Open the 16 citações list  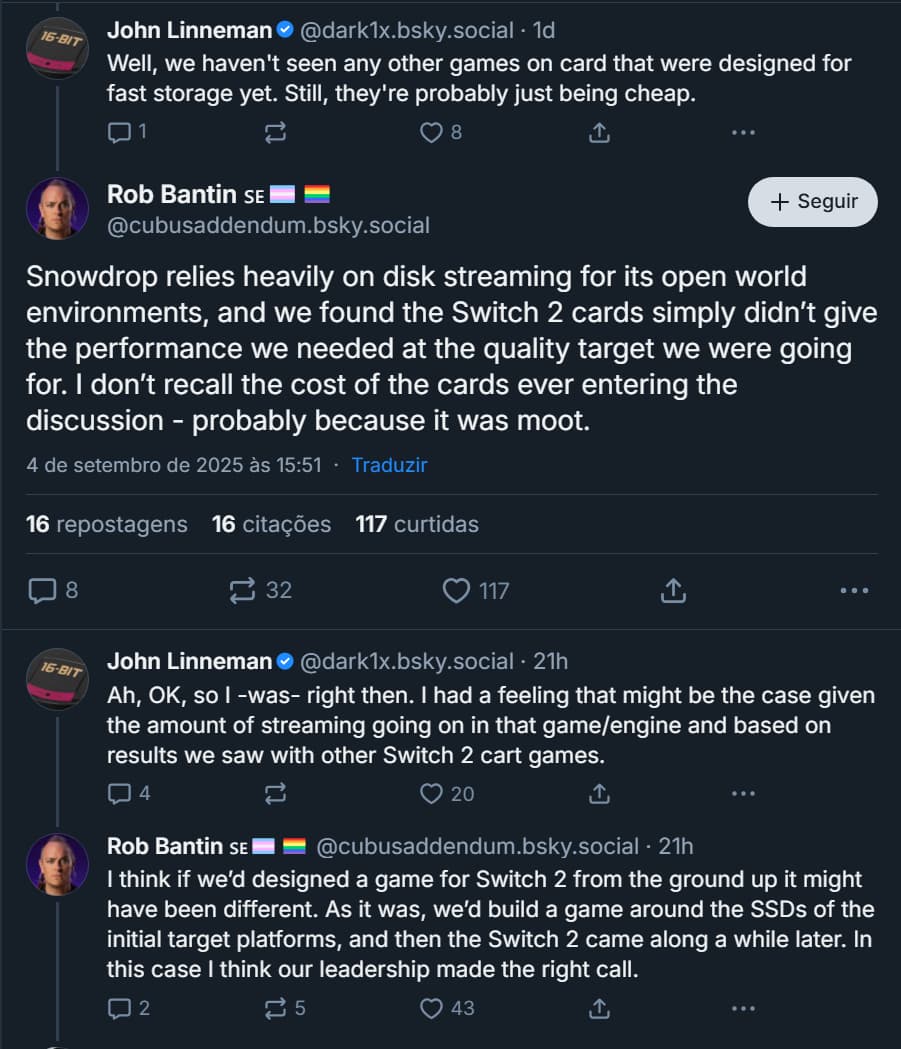click(x=271, y=524)
